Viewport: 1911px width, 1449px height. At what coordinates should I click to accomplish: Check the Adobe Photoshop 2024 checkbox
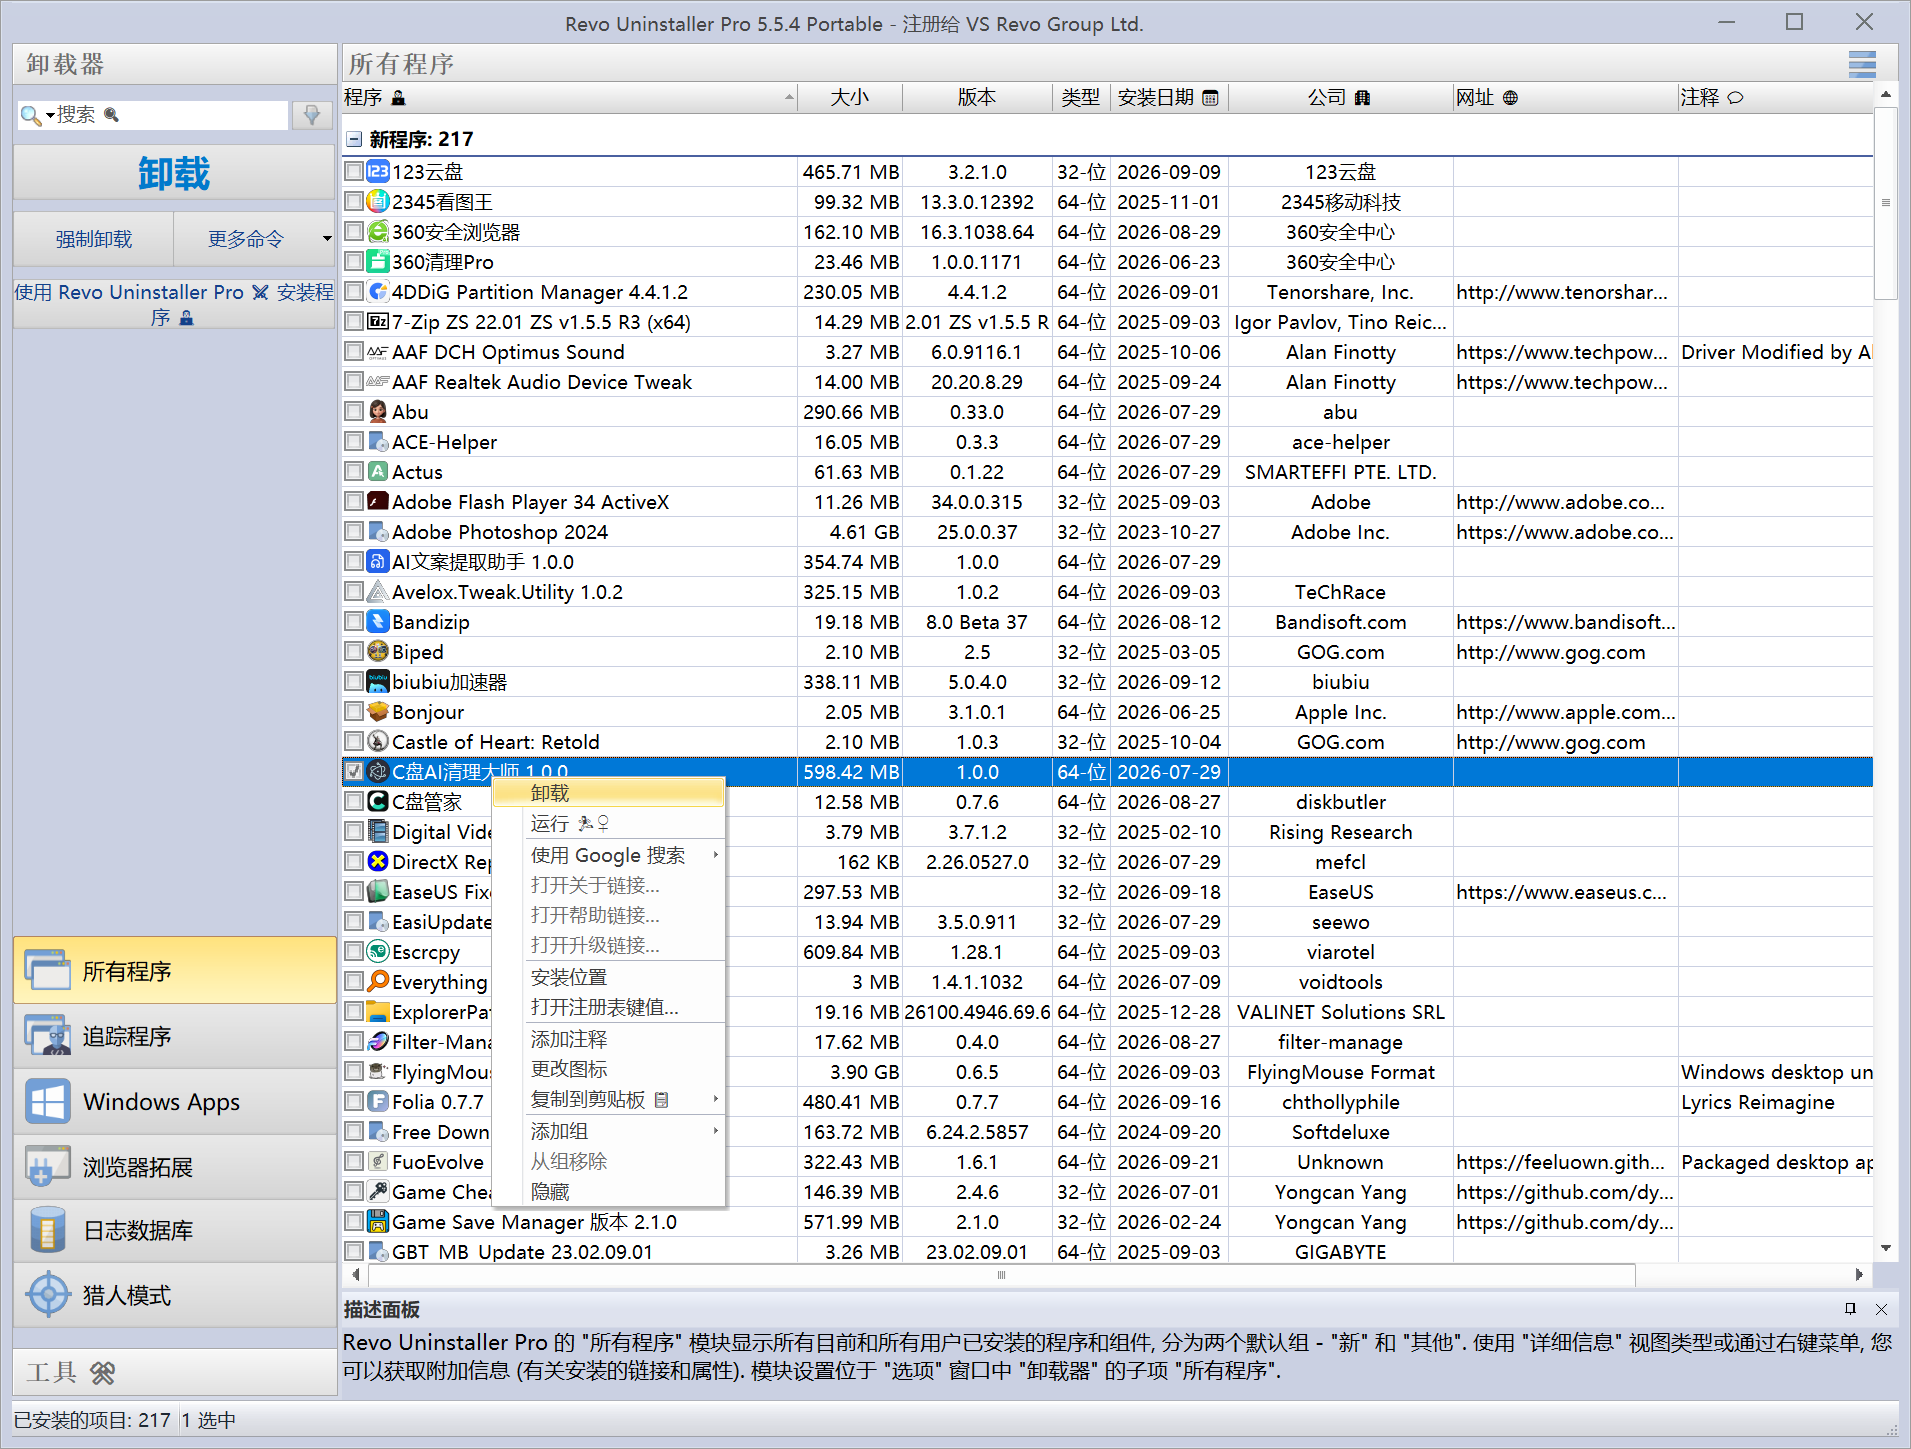(354, 531)
